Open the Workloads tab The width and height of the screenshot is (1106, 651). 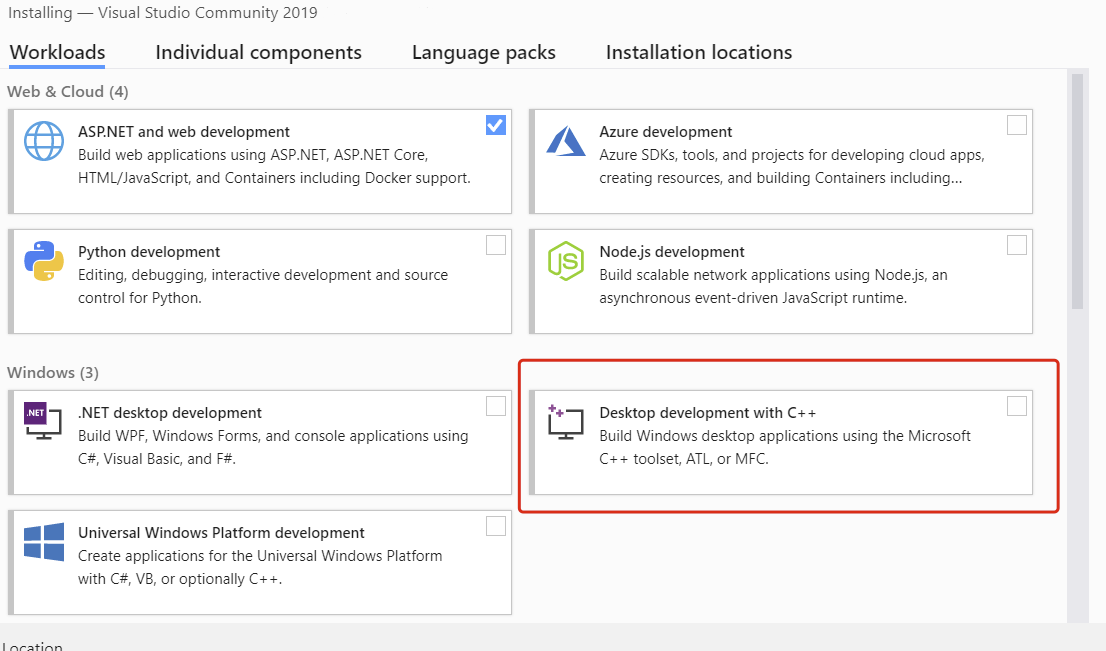point(57,52)
